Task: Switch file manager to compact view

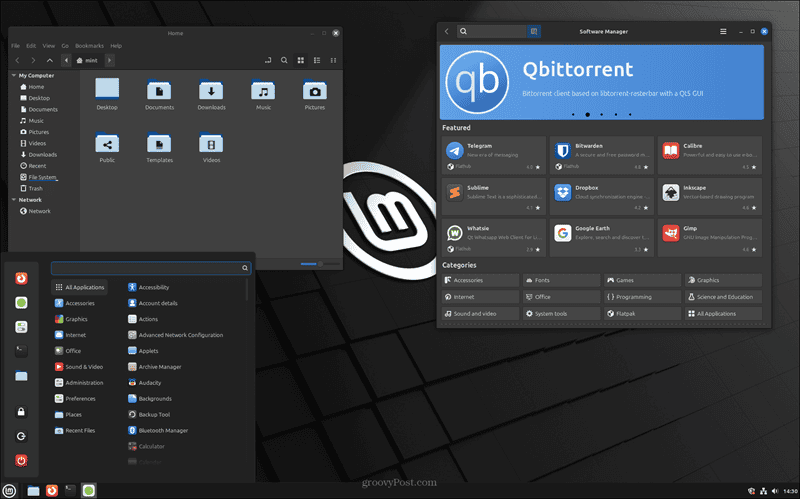Action: tap(333, 60)
